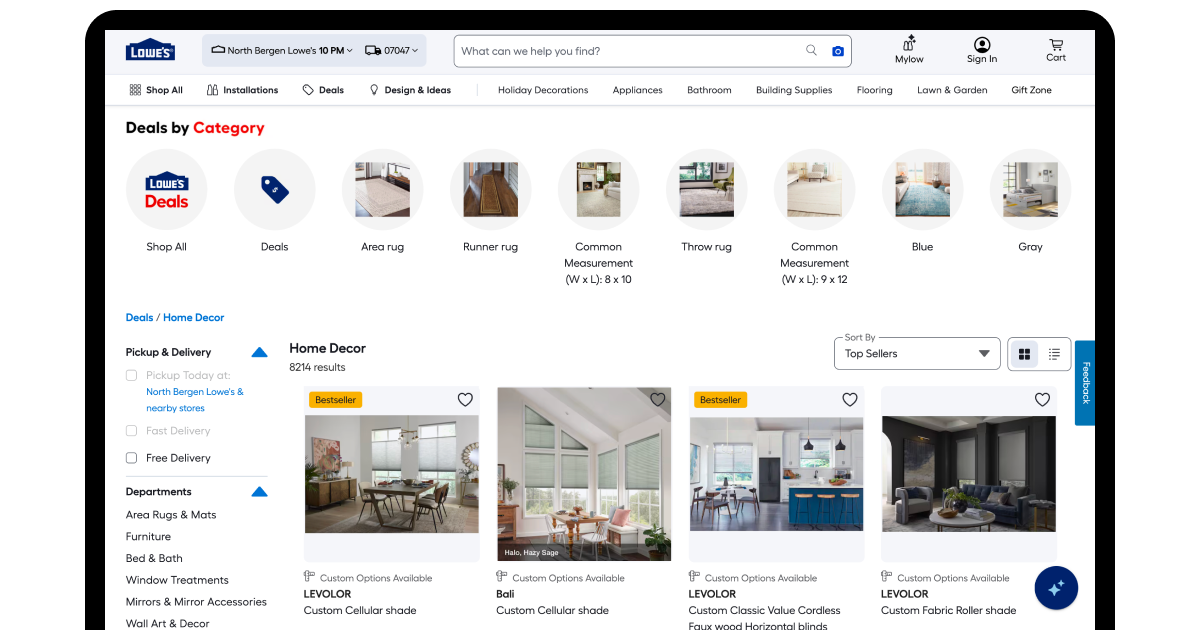The width and height of the screenshot is (1200, 630).
Task: Select Gray rug category thumbnail
Action: click(1030, 190)
